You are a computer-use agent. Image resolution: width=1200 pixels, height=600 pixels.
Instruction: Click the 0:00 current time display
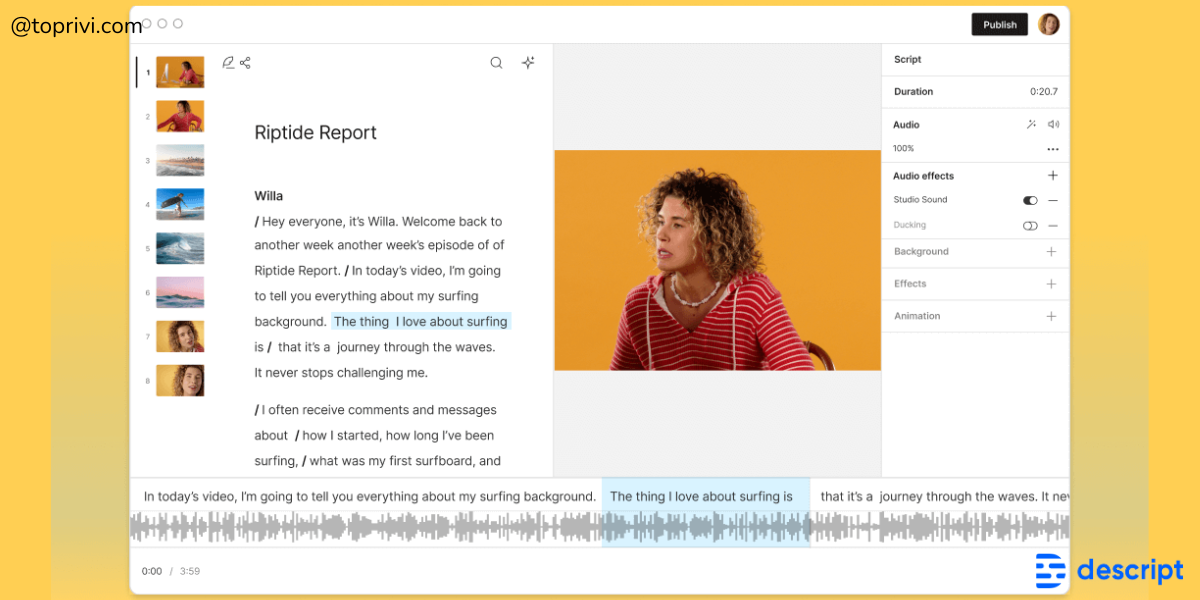[x=152, y=572]
